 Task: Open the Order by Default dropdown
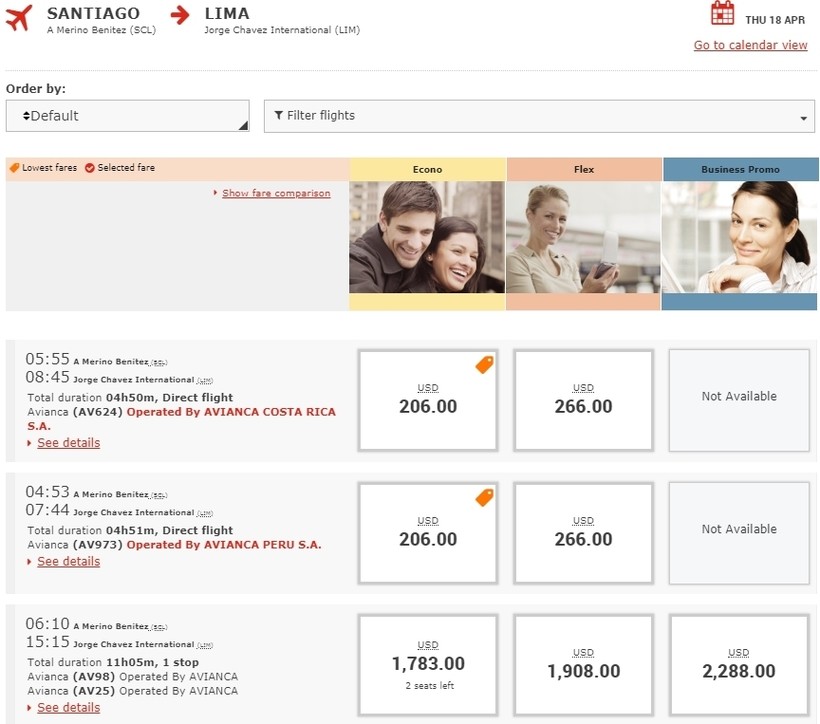click(x=127, y=116)
